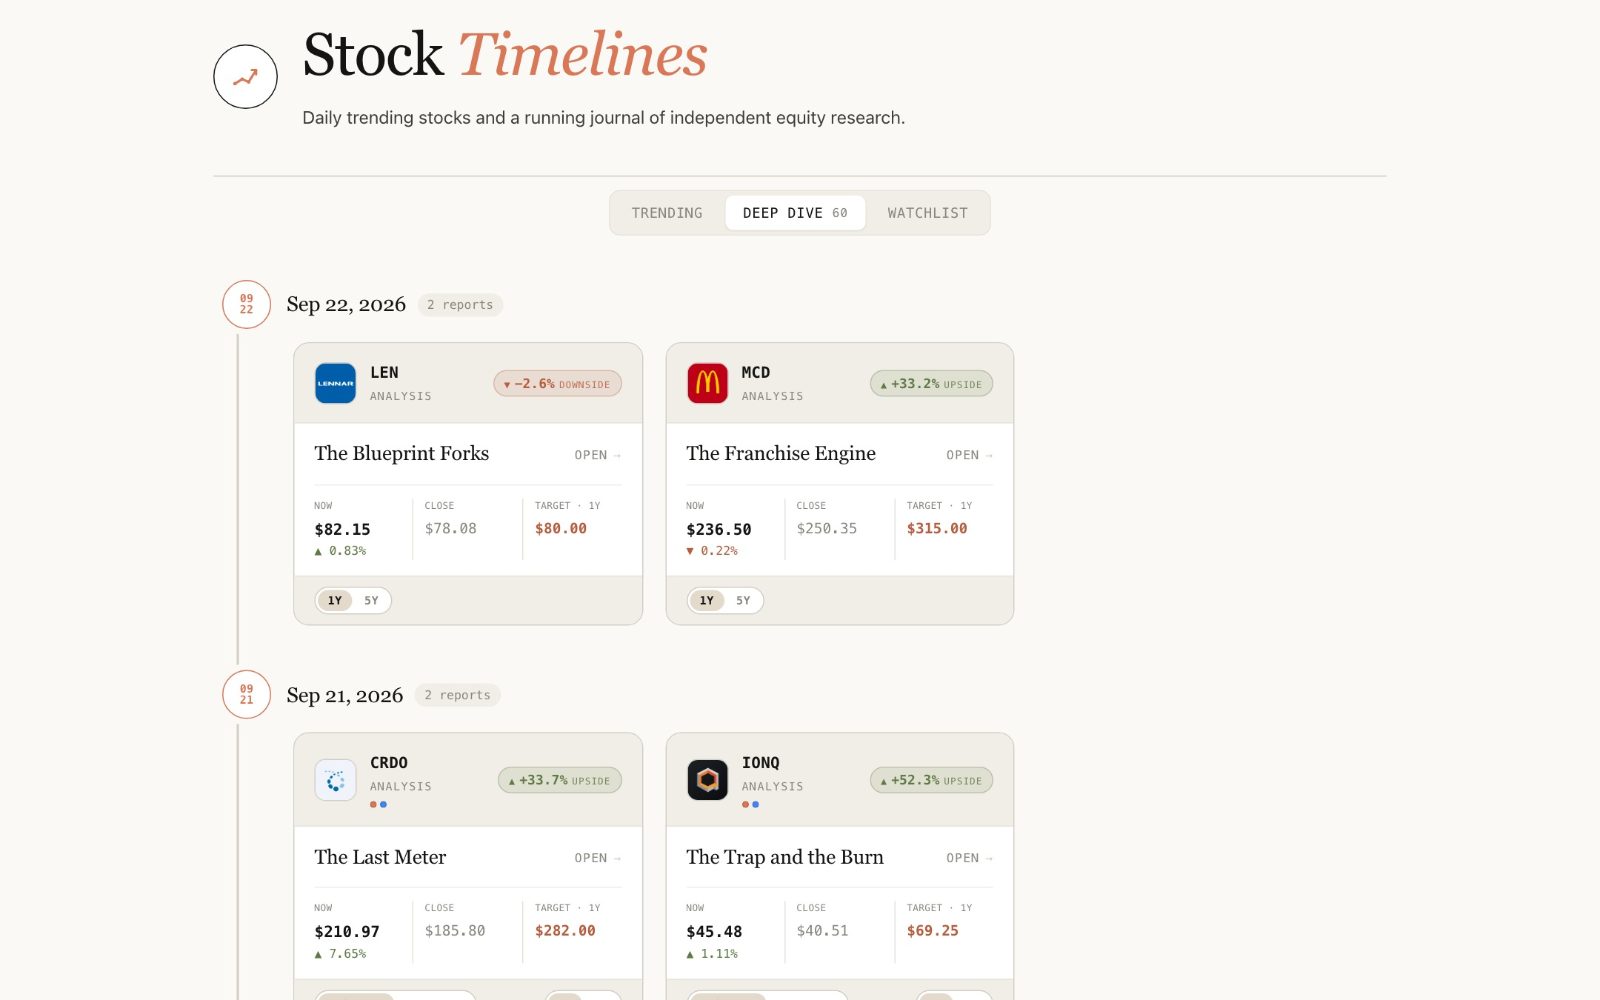1600x1000 pixels.
Task: Select 5Y chart range on LEN card
Action: click(x=371, y=601)
